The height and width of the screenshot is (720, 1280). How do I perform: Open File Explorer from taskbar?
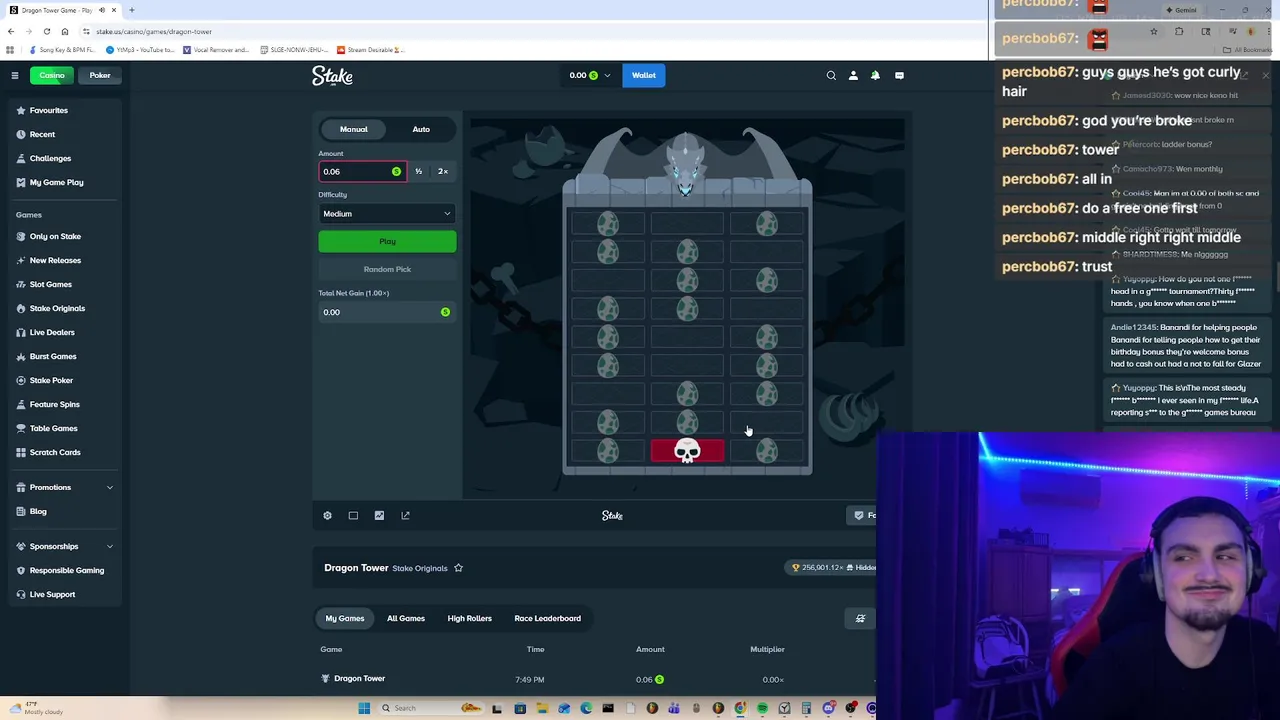pos(542,708)
